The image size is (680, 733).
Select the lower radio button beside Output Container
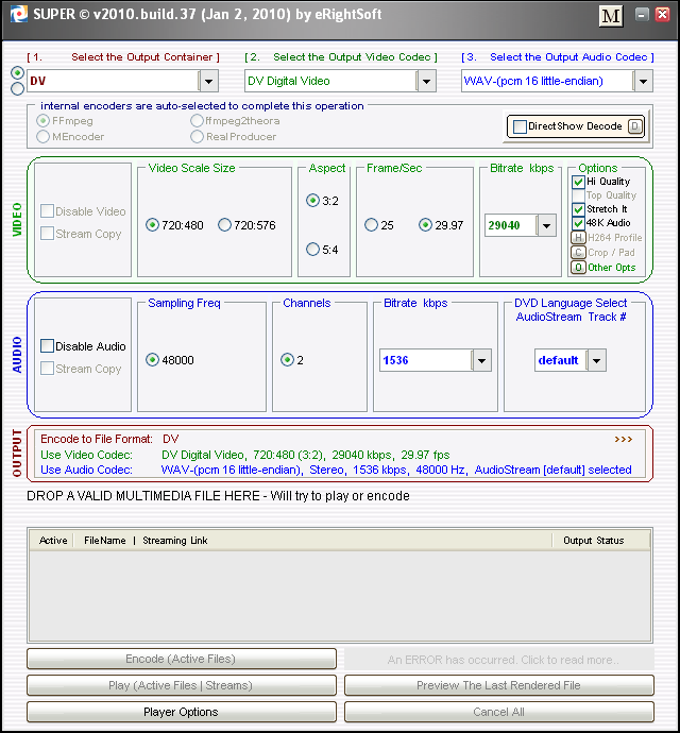tap(17, 88)
